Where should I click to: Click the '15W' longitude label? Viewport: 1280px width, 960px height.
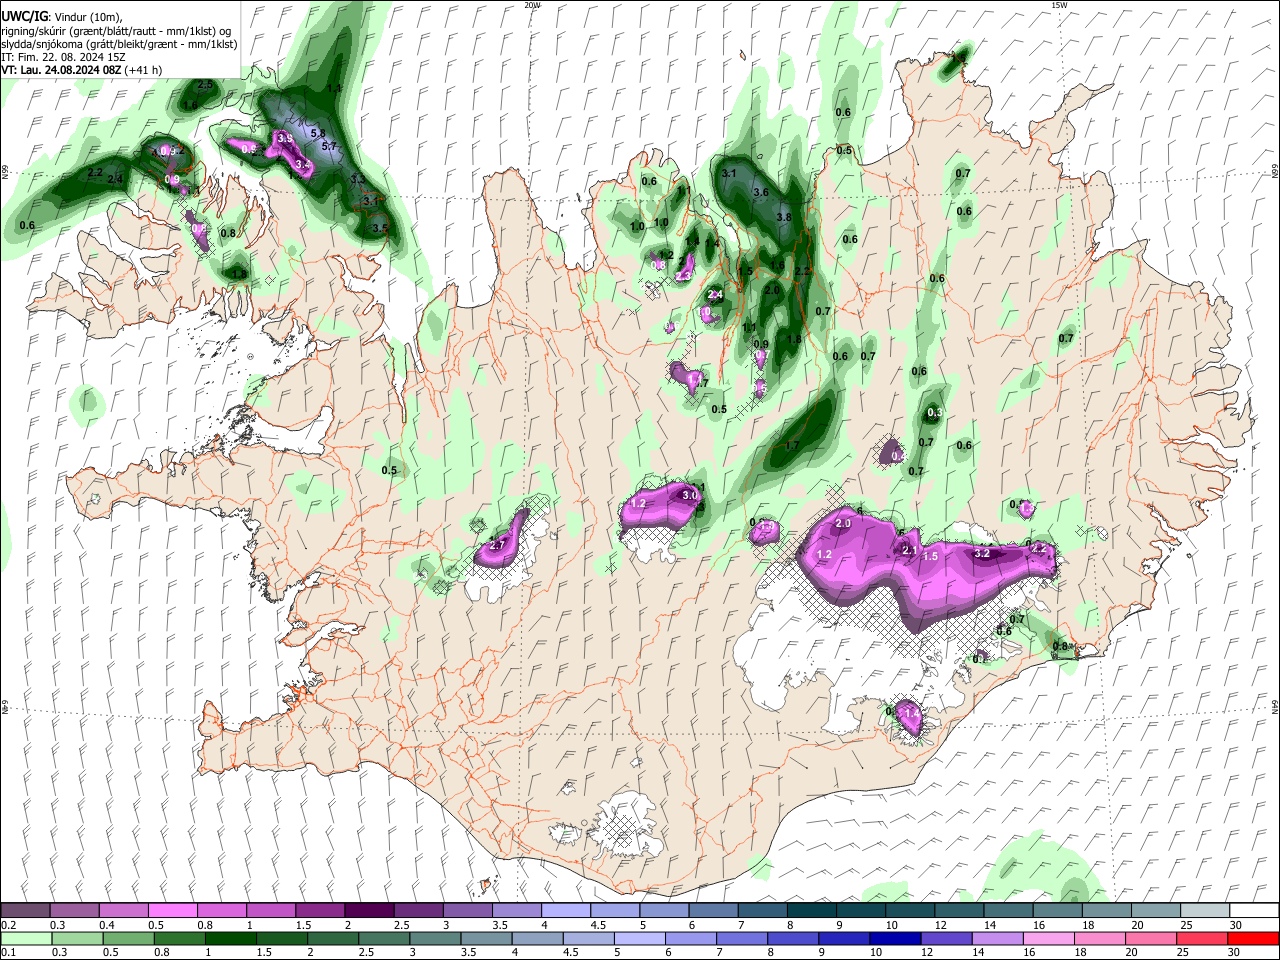point(1058,5)
